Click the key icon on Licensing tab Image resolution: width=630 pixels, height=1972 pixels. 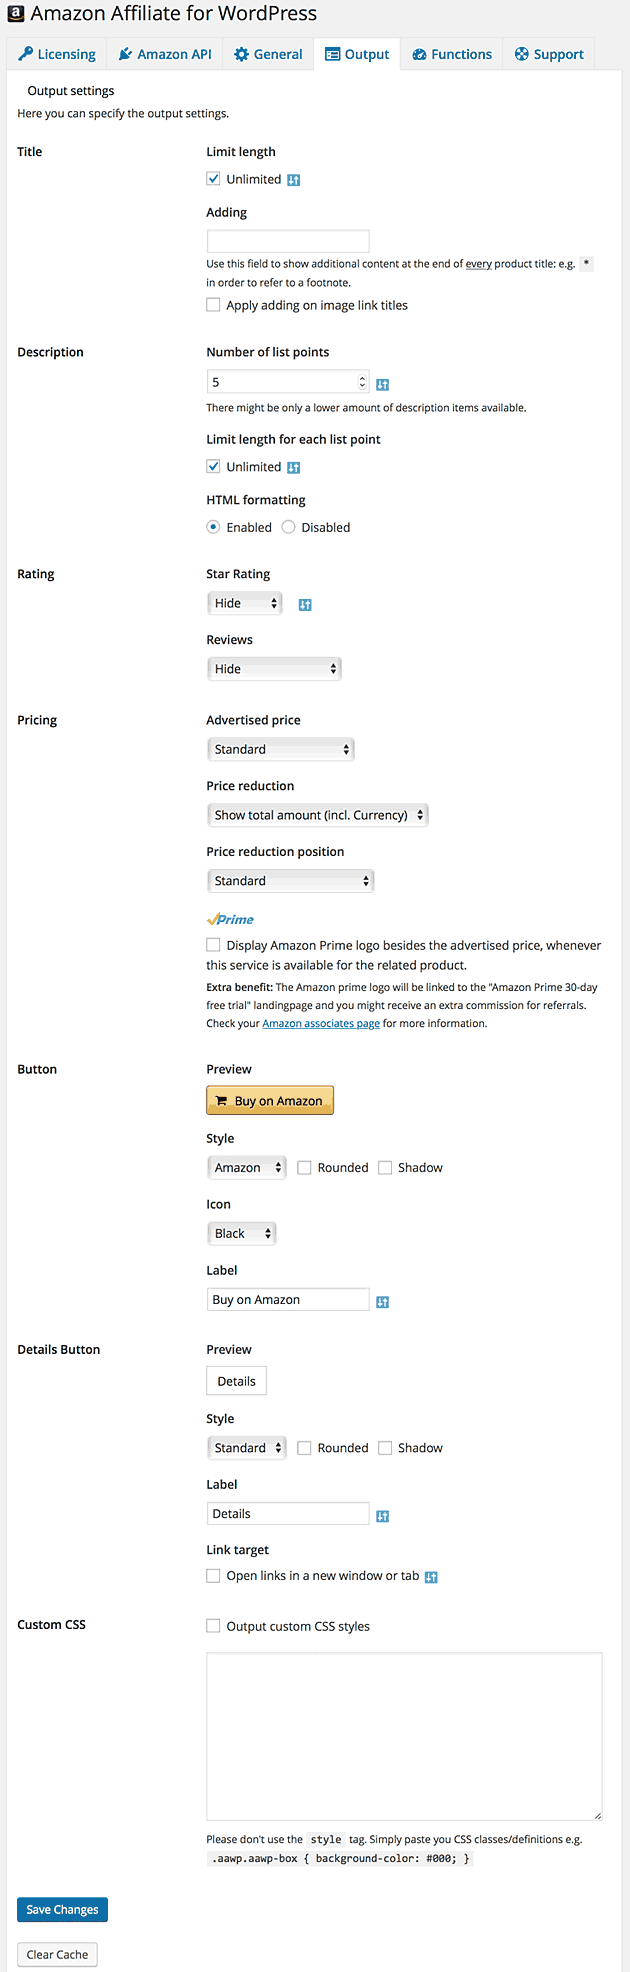click(25, 54)
